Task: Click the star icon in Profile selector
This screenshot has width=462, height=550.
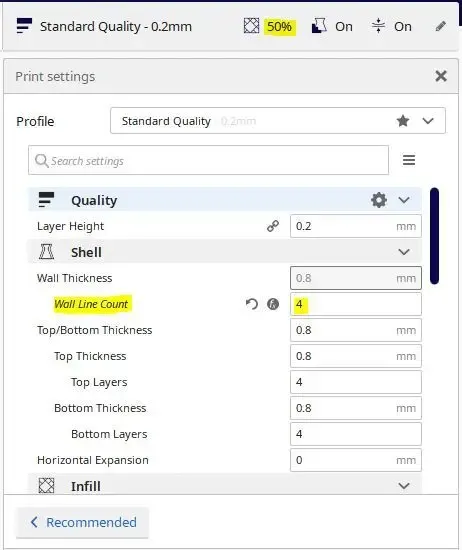Action: click(x=403, y=121)
